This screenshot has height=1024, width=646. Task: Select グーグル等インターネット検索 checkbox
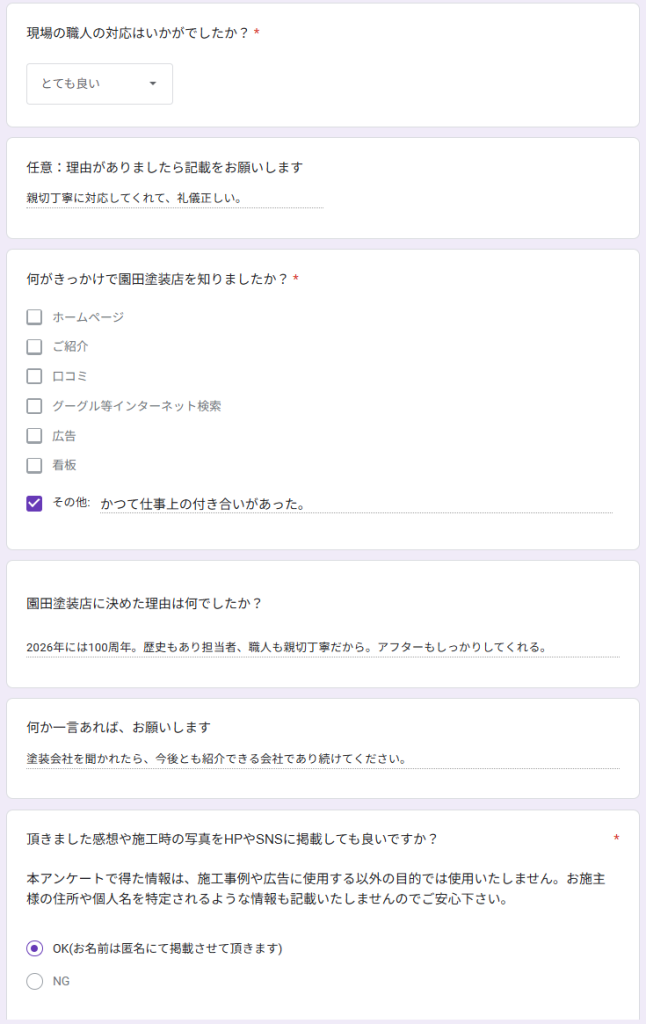pos(34,406)
